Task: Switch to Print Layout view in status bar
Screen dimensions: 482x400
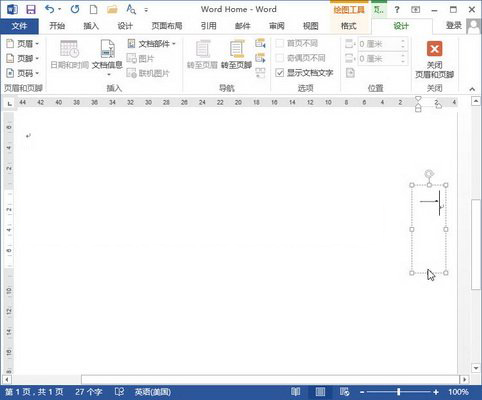Action: 320,392
